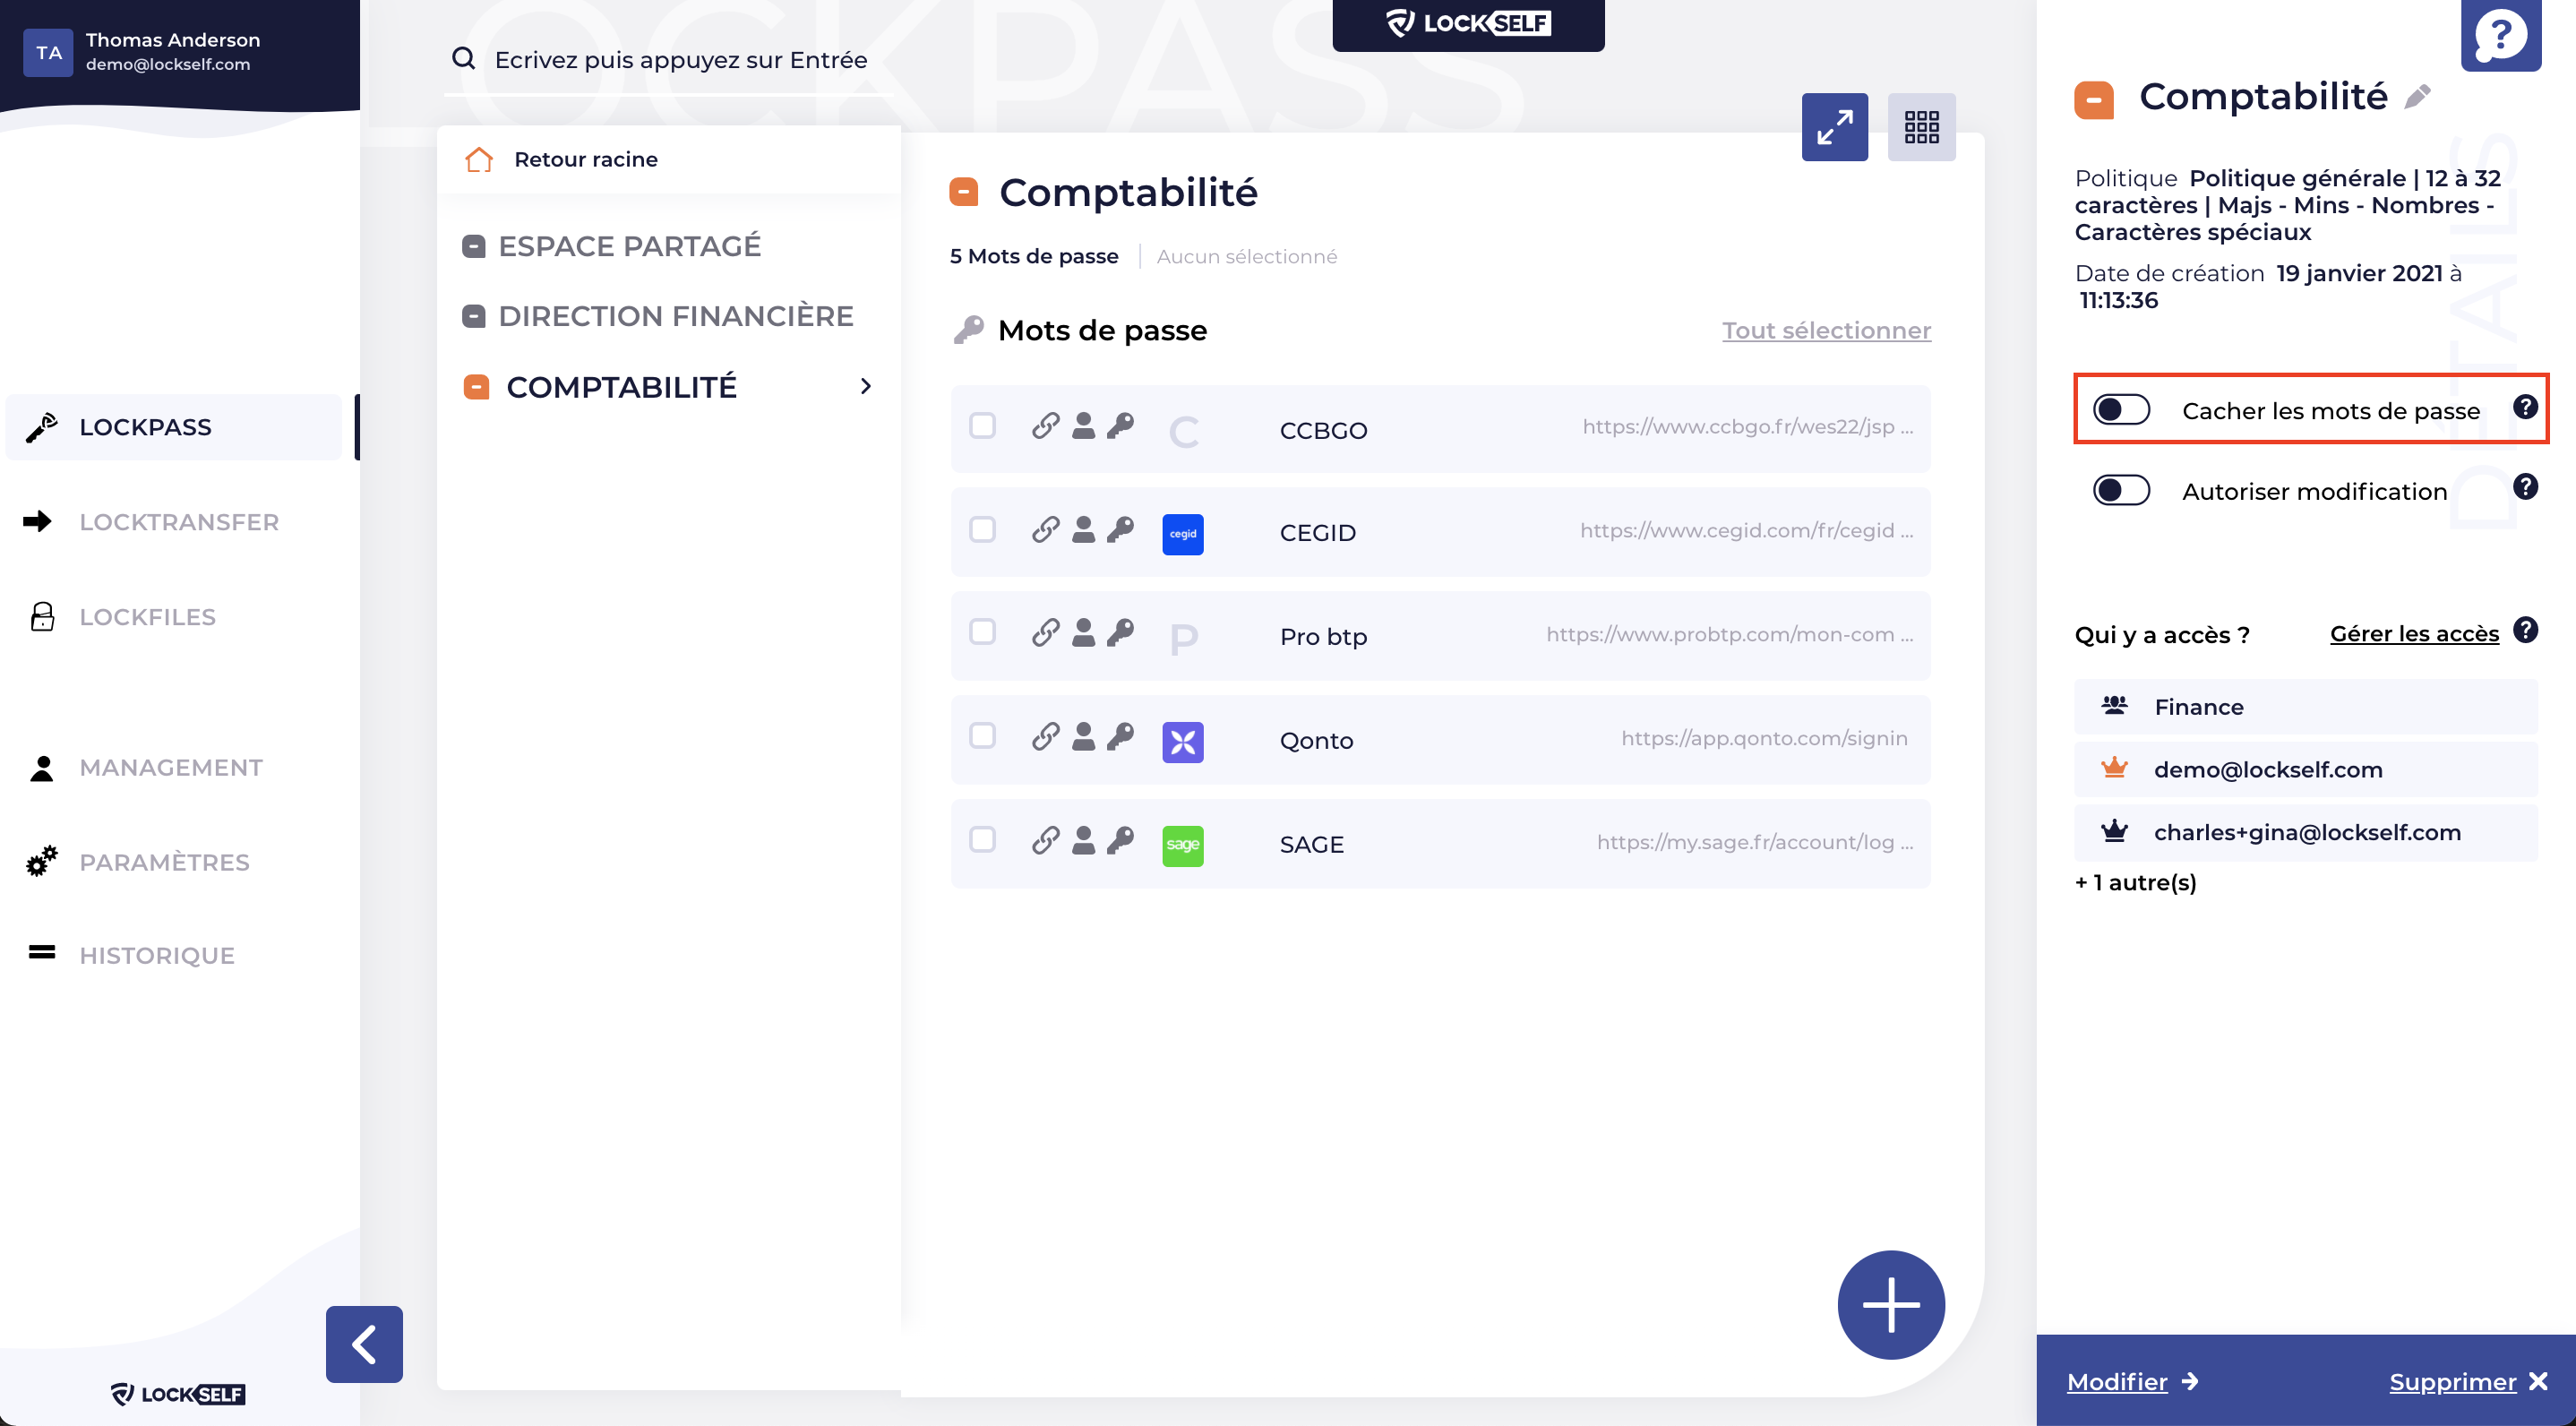The height and width of the screenshot is (1426, 2576).
Task: Click help icon next to Gérer les accès
Action: point(2525,630)
